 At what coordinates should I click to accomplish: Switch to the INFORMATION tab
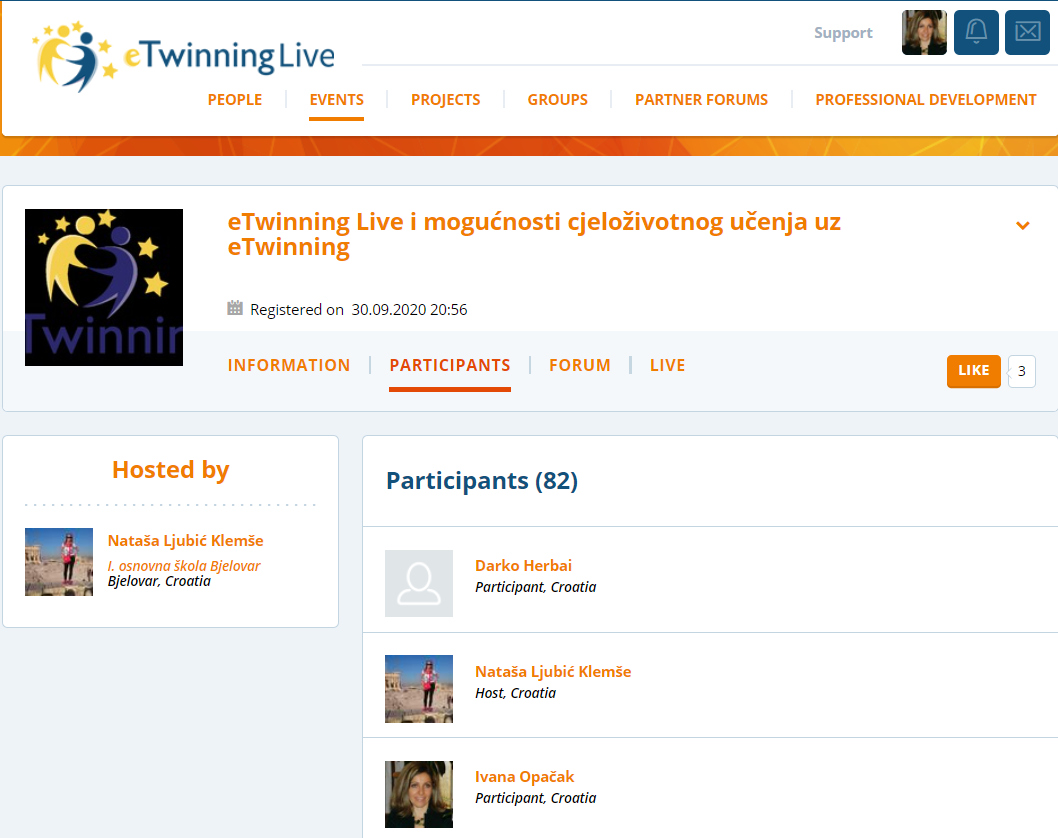tap(289, 365)
